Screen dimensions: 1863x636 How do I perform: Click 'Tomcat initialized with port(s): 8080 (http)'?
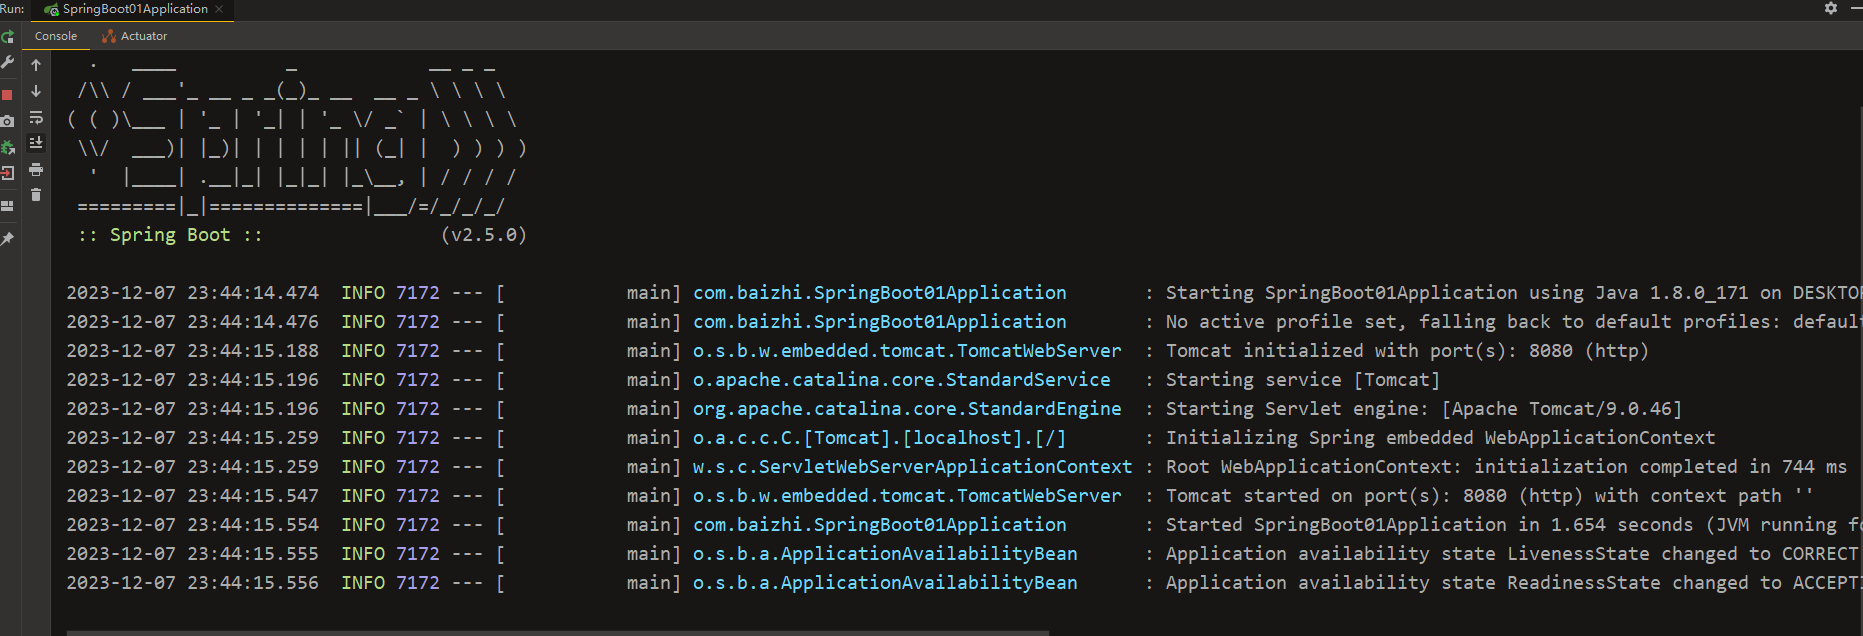click(1407, 351)
